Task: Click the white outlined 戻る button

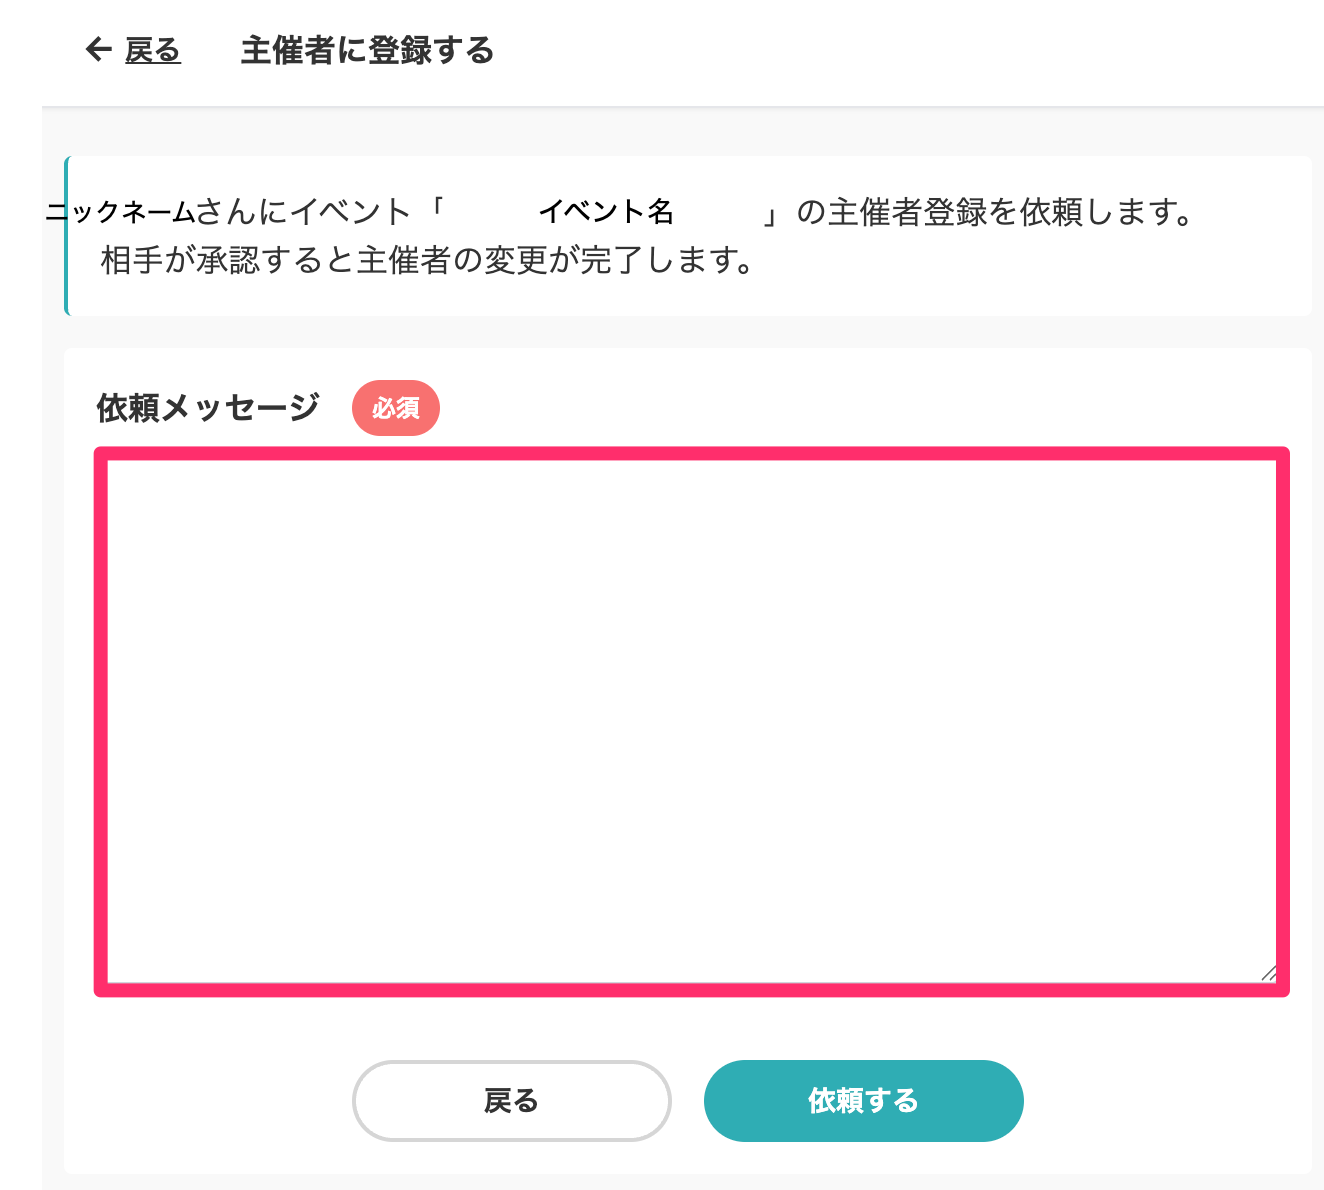Action: pos(512,1101)
